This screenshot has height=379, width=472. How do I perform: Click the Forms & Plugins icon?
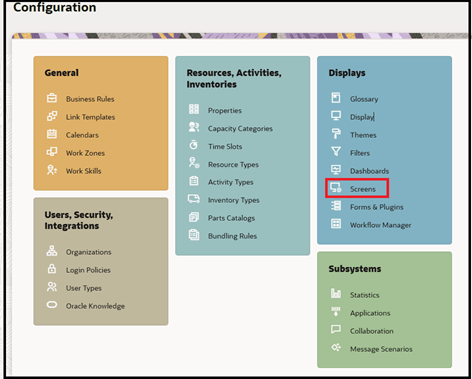[x=336, y=206]
